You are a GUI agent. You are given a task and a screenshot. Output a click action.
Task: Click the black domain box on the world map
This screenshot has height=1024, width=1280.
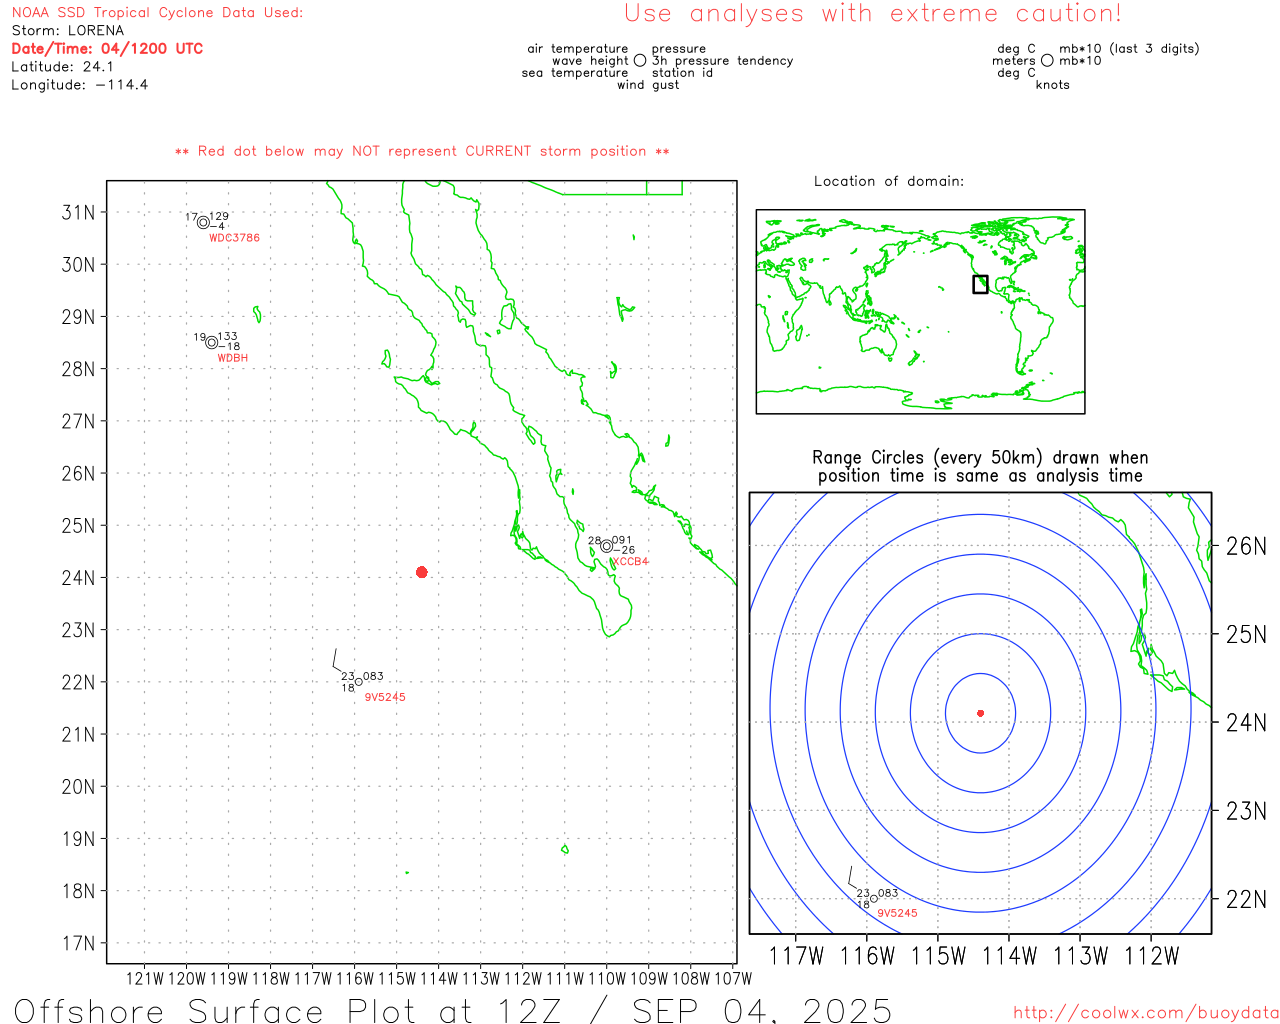click(x=980, y=284)
